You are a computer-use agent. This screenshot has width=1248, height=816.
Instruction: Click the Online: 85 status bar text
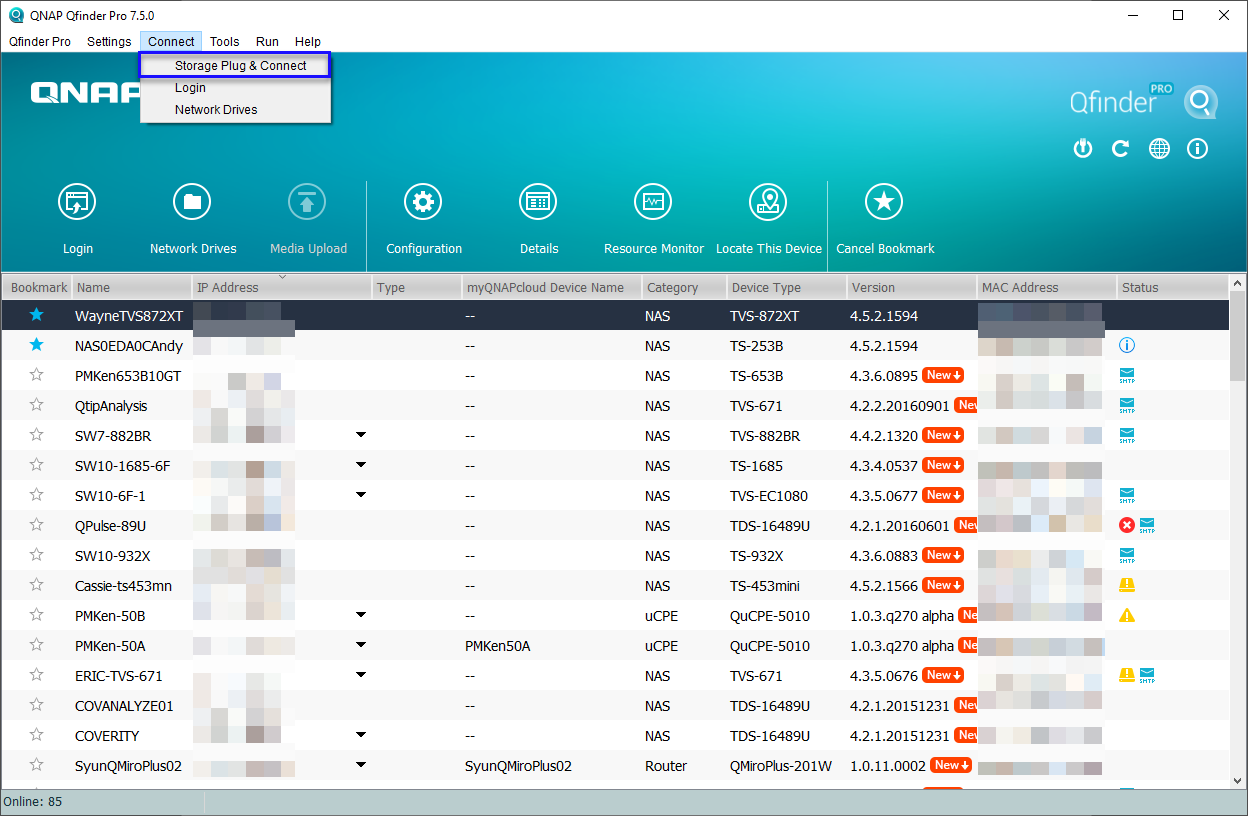[33, 802]
